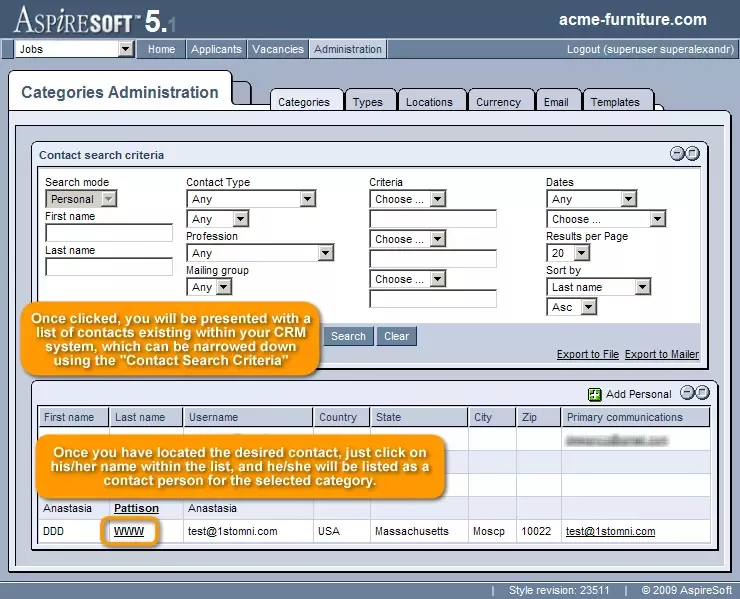Go to the Home menu
740x599 pixels.
pyautogui.click(x=161, y=49)
